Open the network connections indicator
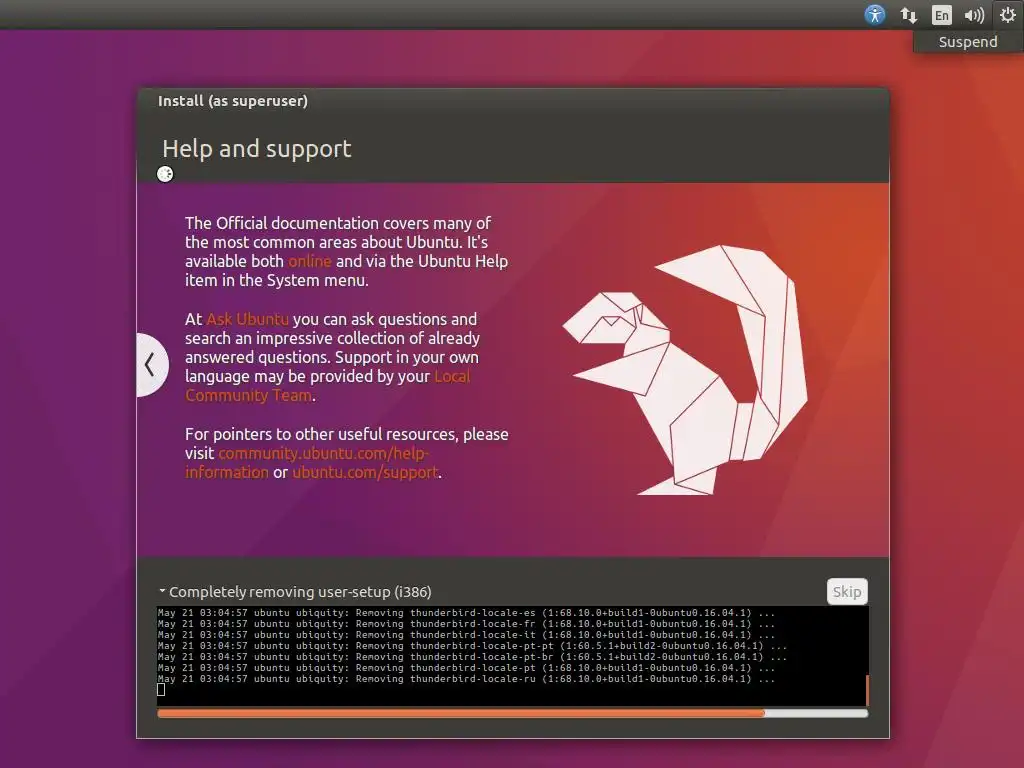Image resolution: width=1024 pixels, height=768 pixels. (908, 15)
